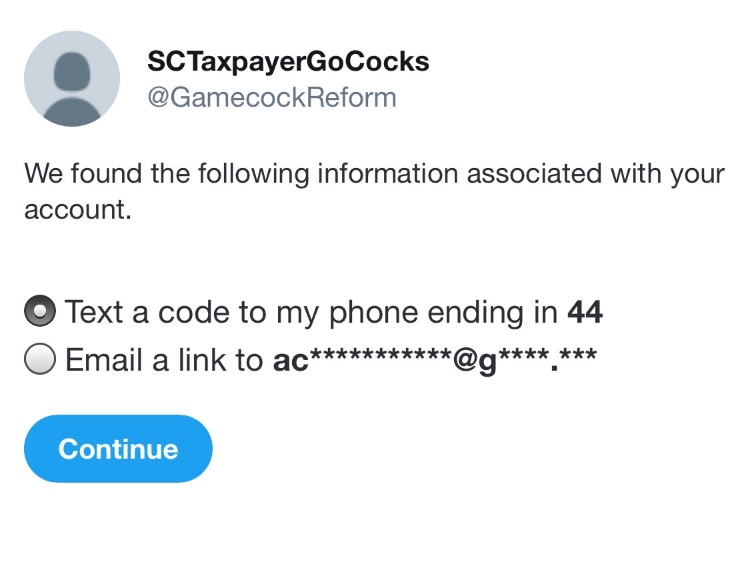This screenshot has width=750, height=583.
Task: Click the "Email a link to" label
Action: coord(165,361)
